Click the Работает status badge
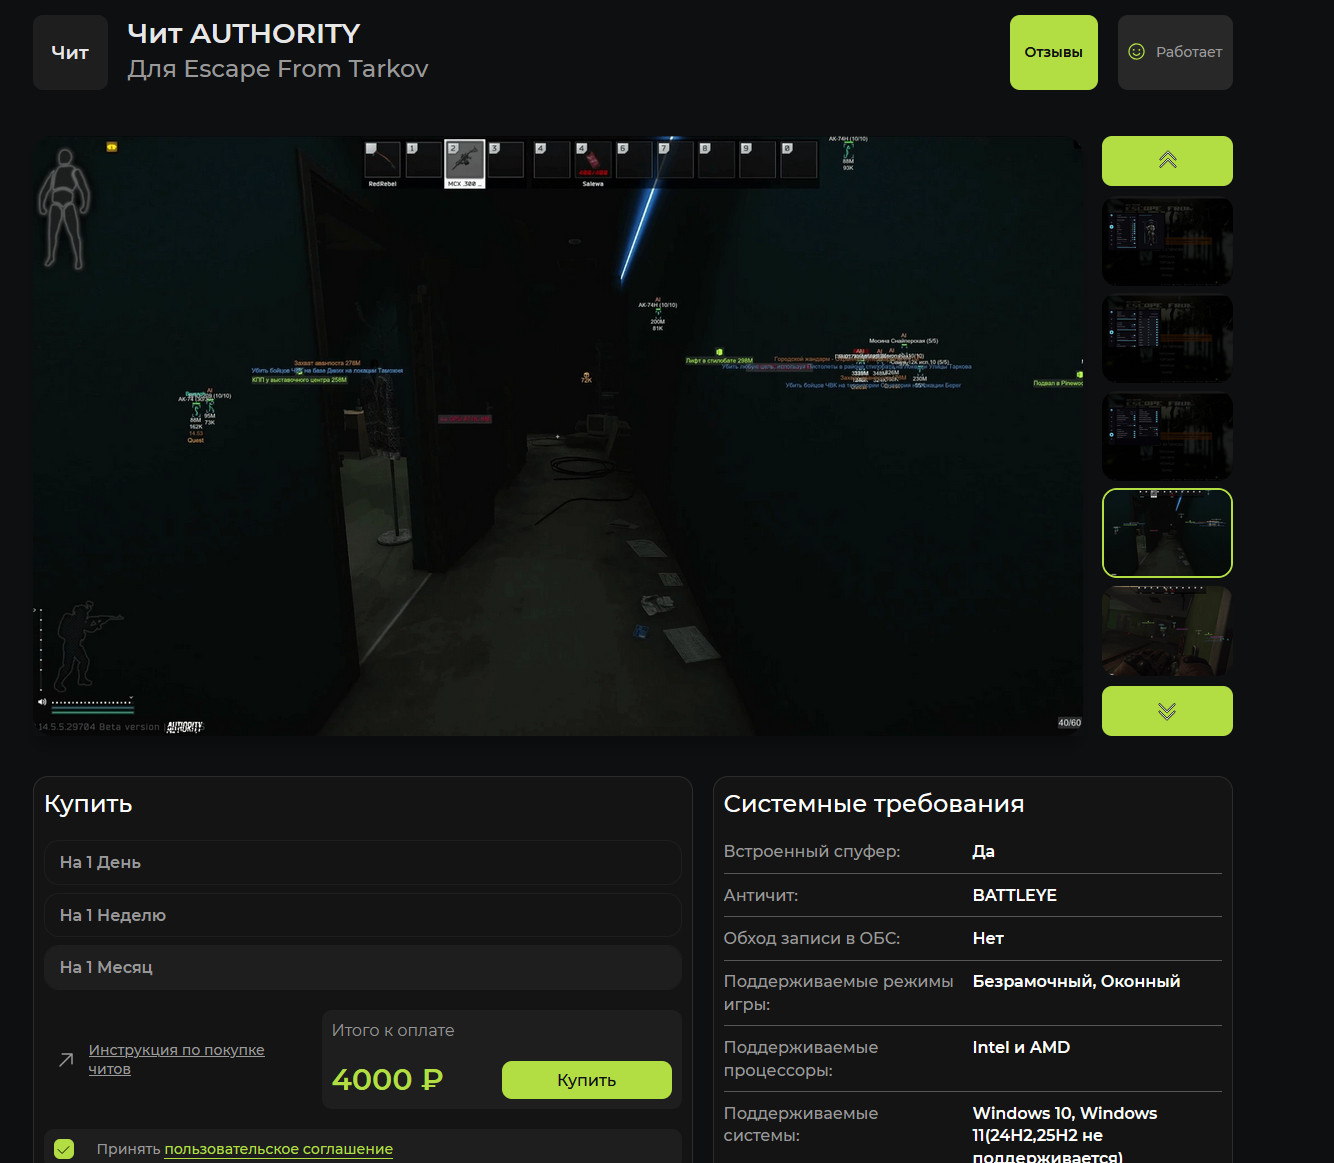This screenshot has height=1163, width=1334. (1175, 52)
